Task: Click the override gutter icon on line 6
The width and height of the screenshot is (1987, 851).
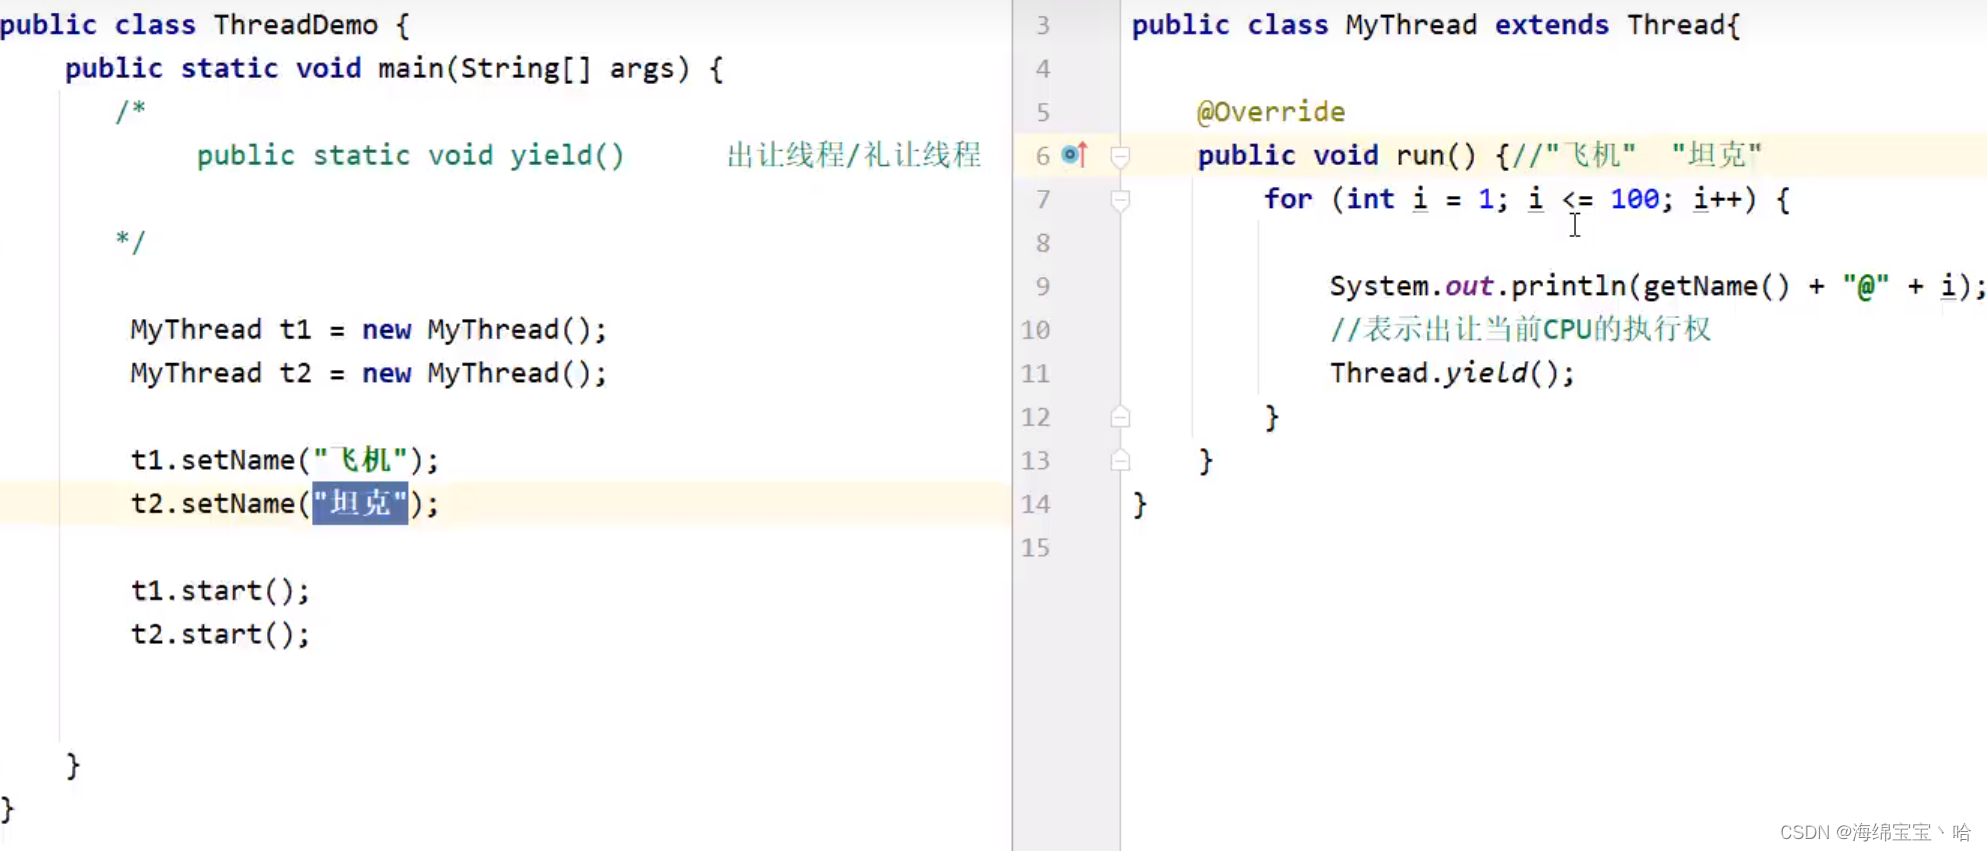Action: point(1074,154)
